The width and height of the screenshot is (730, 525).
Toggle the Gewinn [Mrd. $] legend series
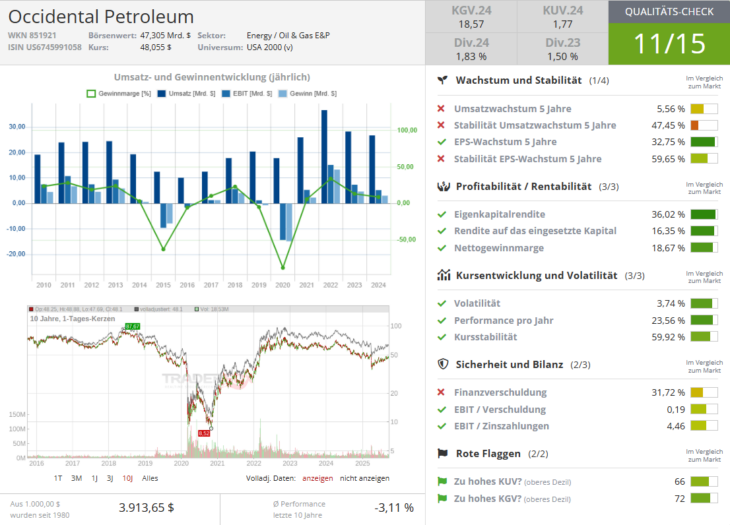pyautogui.click(x=307, y=94)
